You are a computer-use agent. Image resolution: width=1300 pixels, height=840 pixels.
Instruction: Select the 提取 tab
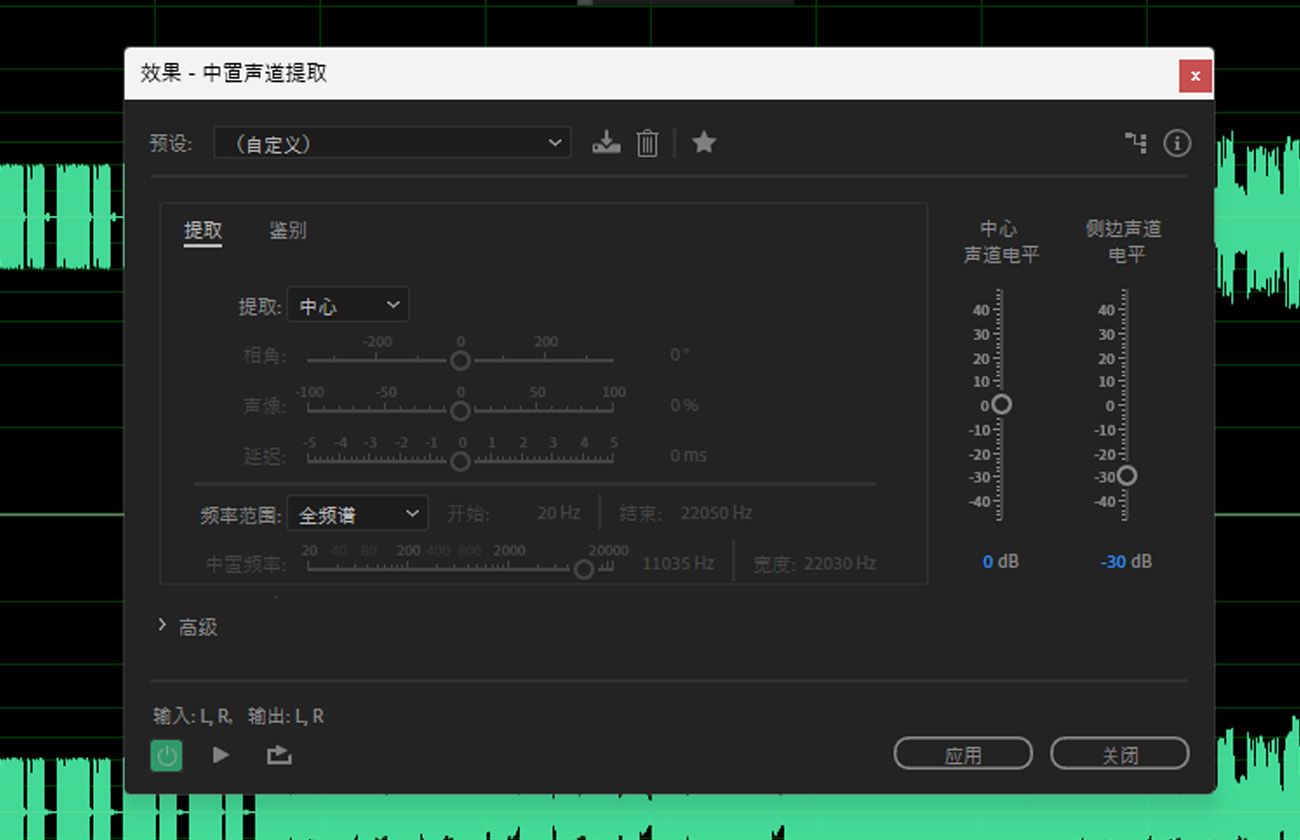point(203,230)
